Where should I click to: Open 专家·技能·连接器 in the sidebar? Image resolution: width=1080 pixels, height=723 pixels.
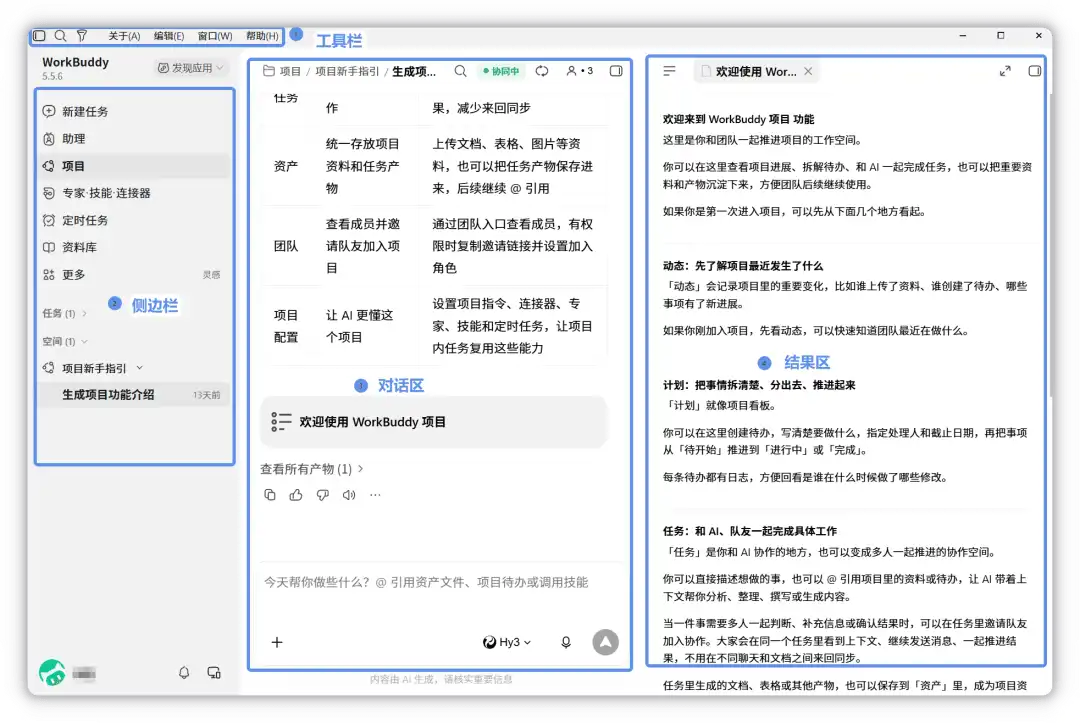134,193
